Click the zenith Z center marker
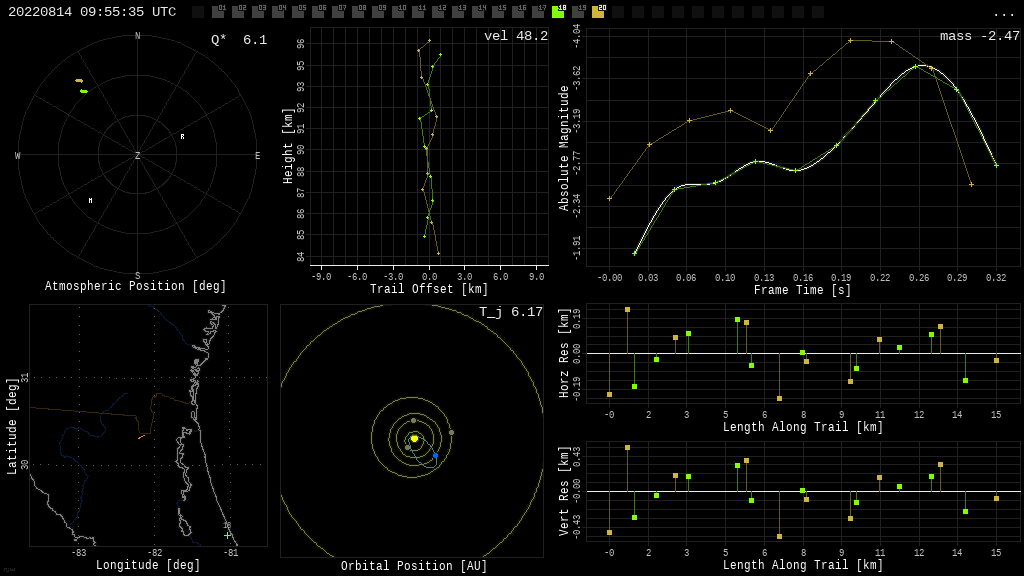This screenshot has height=576, width=1024. tap(138, 156)
